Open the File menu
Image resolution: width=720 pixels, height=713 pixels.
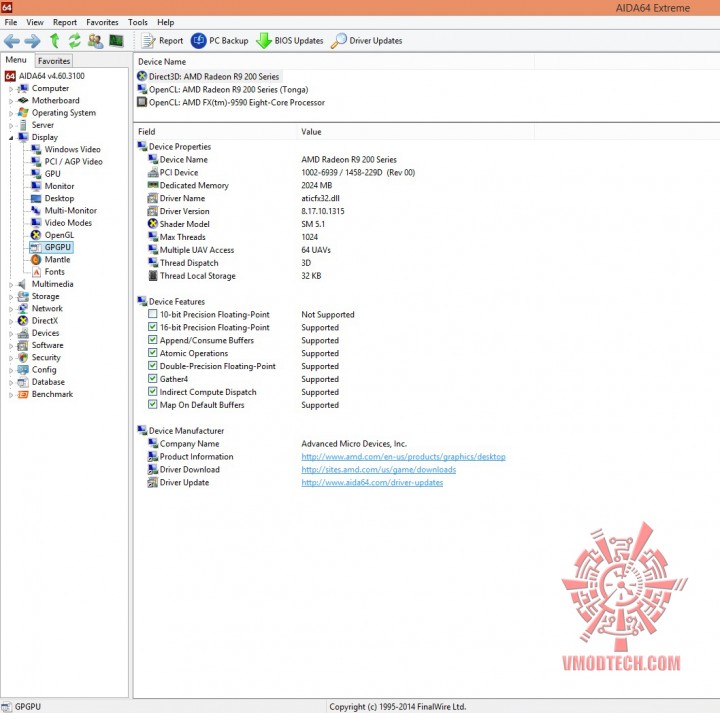[x=11, y=22]
